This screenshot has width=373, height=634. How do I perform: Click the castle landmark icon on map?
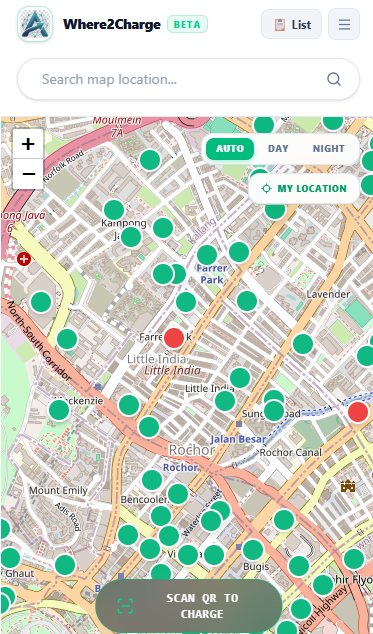[x=348, y=486]
